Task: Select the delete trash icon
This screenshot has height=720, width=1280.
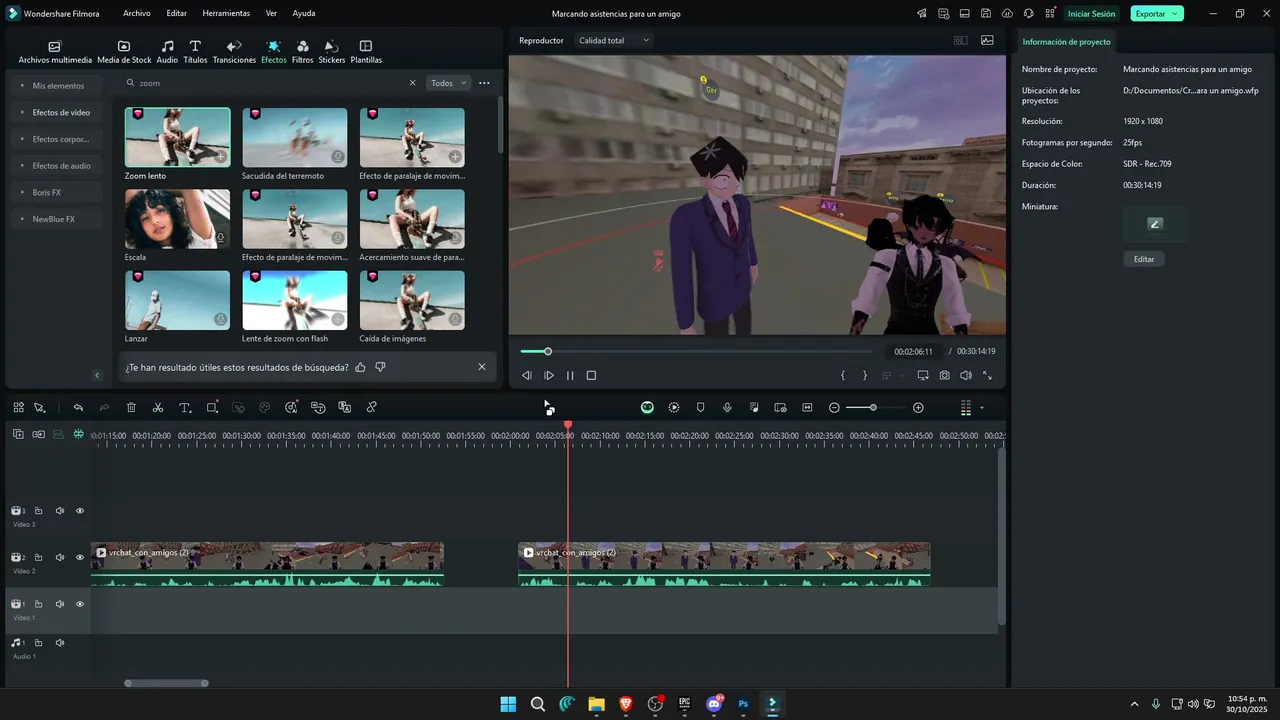Action: (131, 408)
